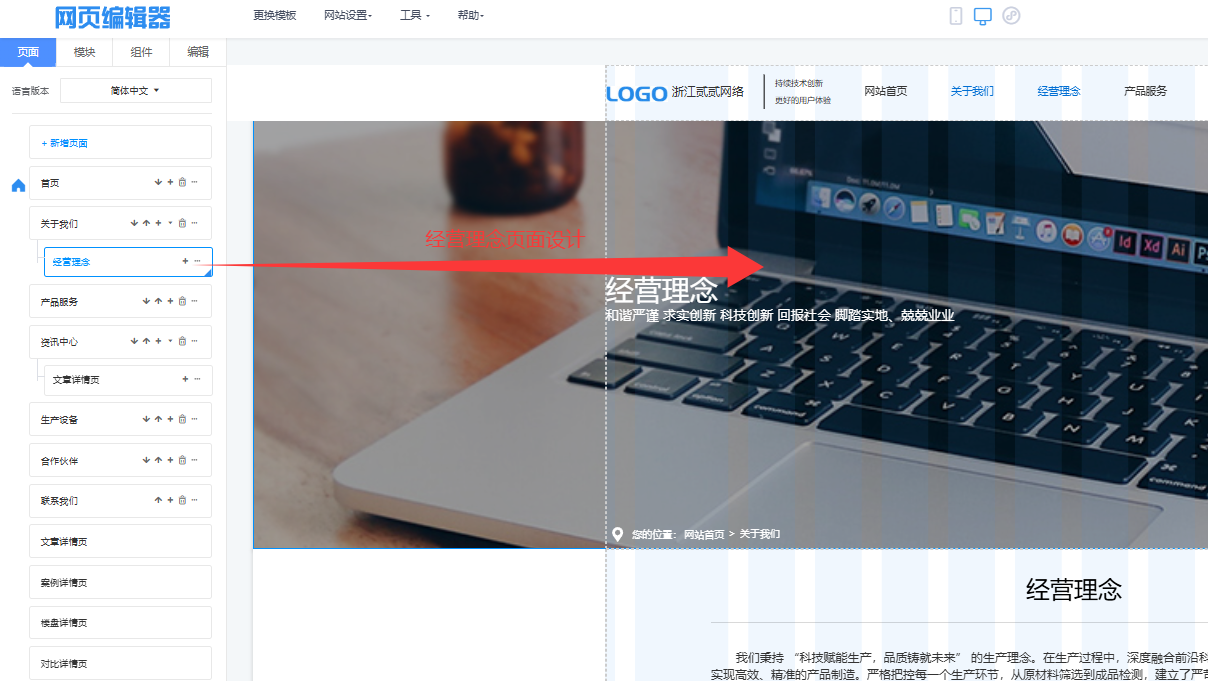Switch to 组件 tab
1208x681 pixels.
(141, 52)
